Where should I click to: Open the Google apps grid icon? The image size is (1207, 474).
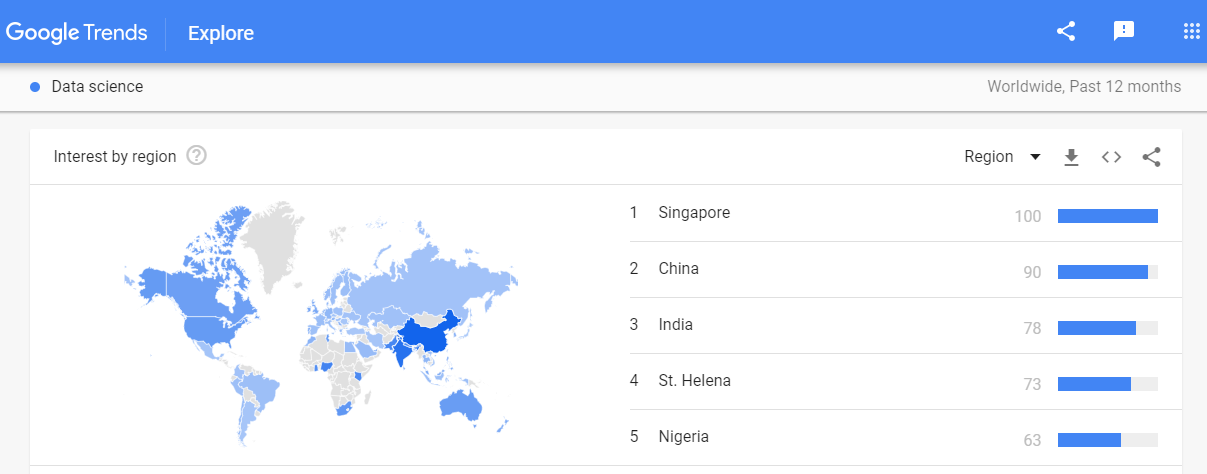click(1191, 31)
